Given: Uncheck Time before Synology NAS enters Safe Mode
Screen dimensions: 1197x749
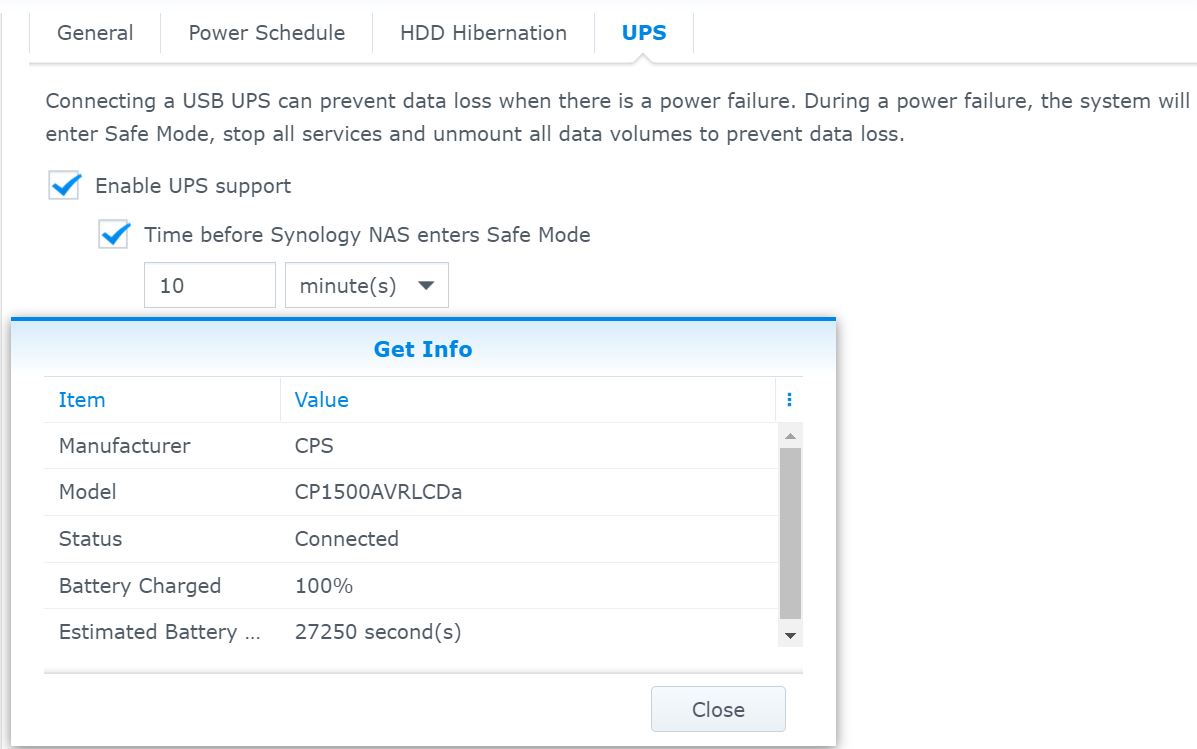Looking at the screenshot, I should coord(115,235).
